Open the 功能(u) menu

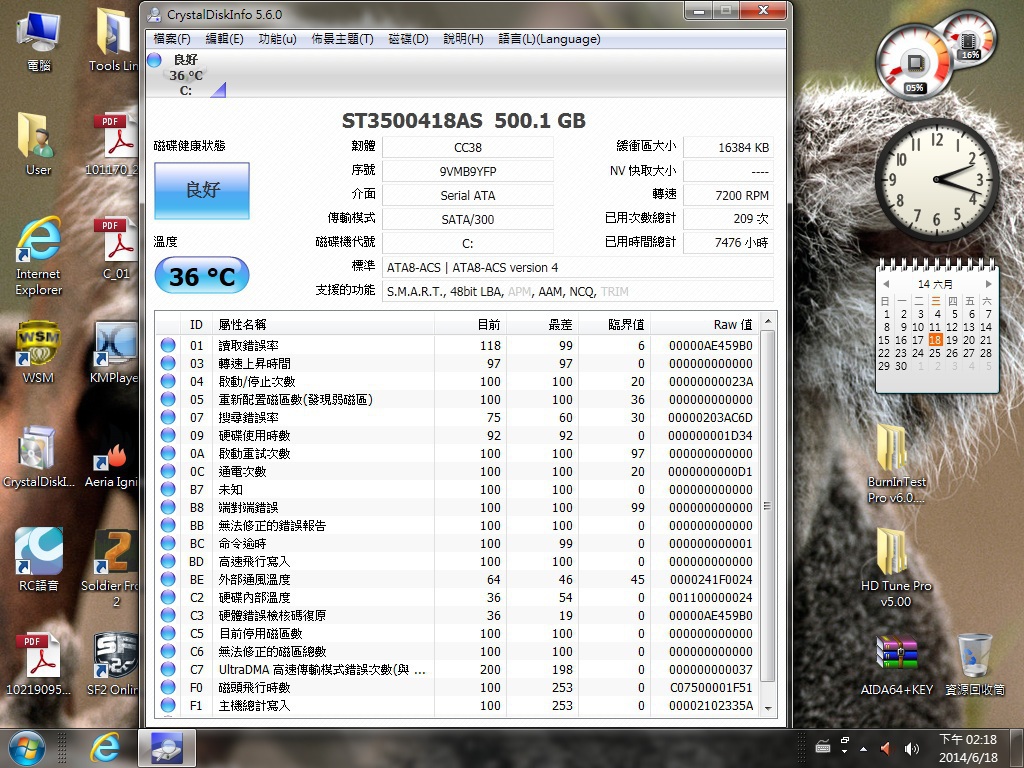(278, 39)
